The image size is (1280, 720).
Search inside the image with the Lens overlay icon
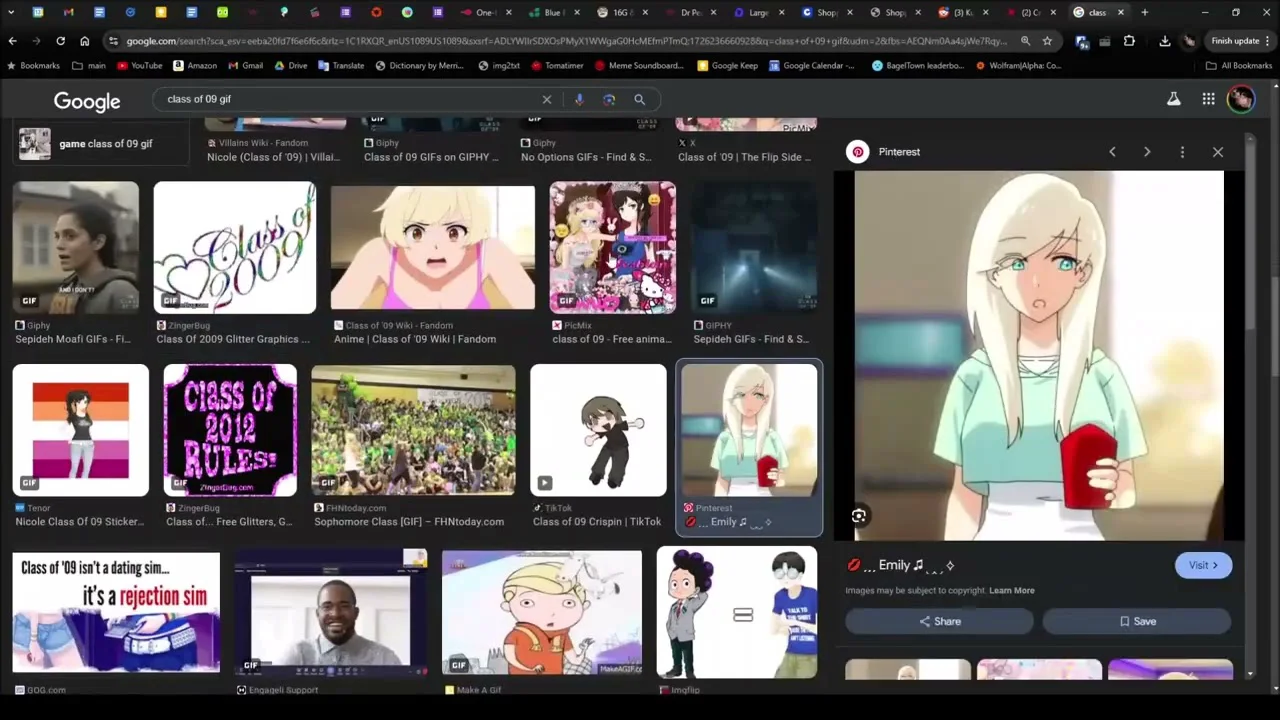point(859,516)
